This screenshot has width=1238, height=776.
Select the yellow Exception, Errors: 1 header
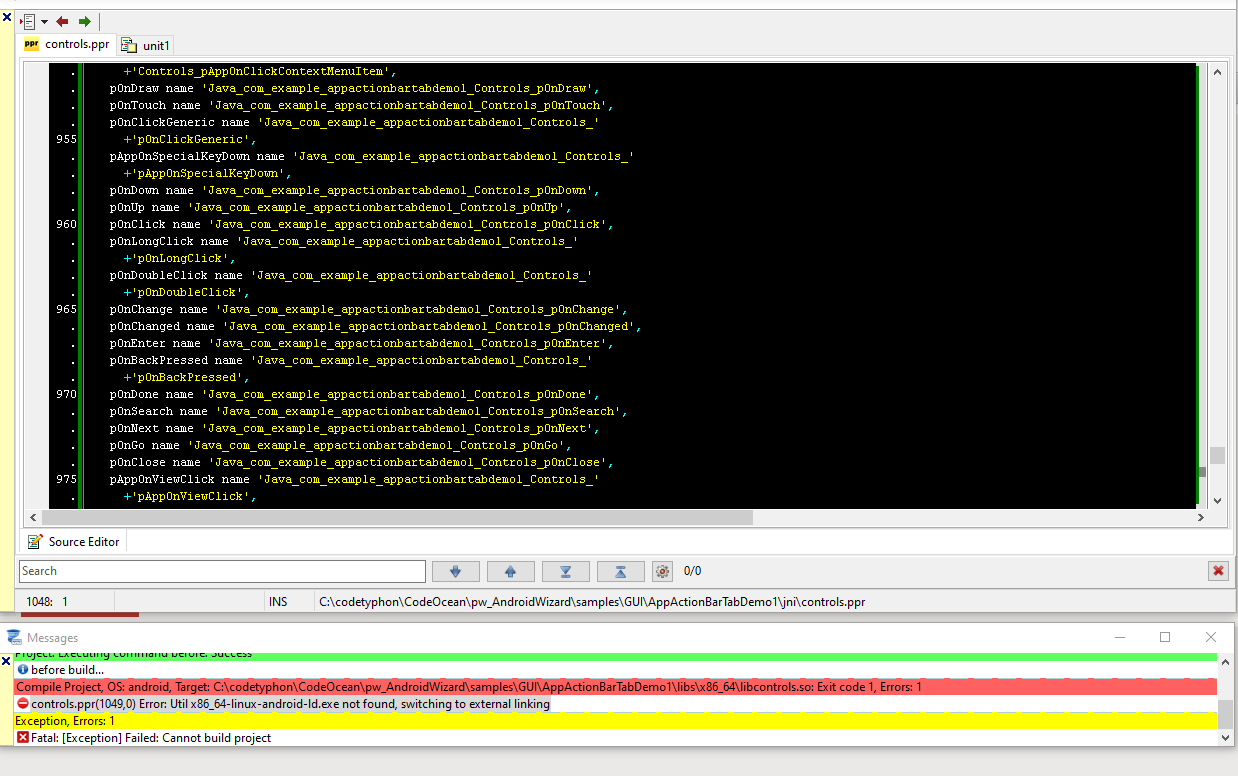(616, 721)
